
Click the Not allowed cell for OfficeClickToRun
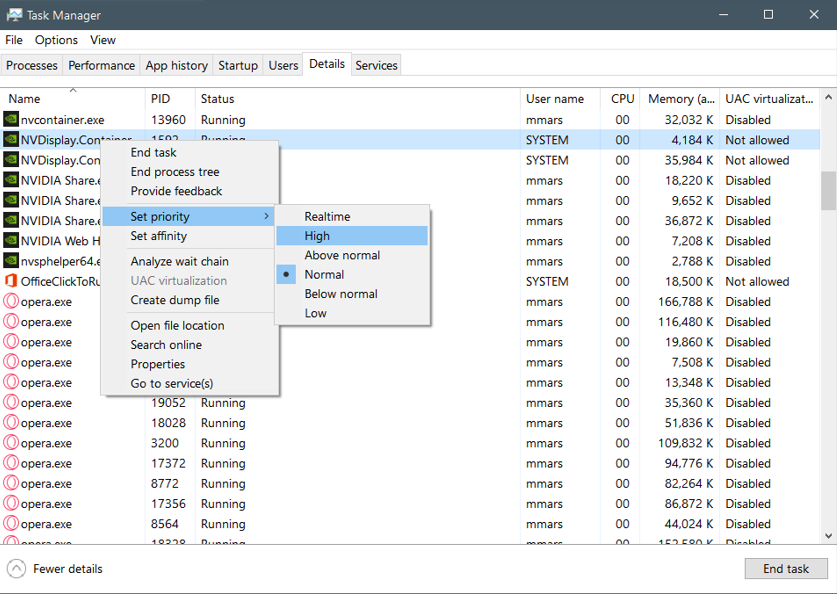tap(757, 281)
